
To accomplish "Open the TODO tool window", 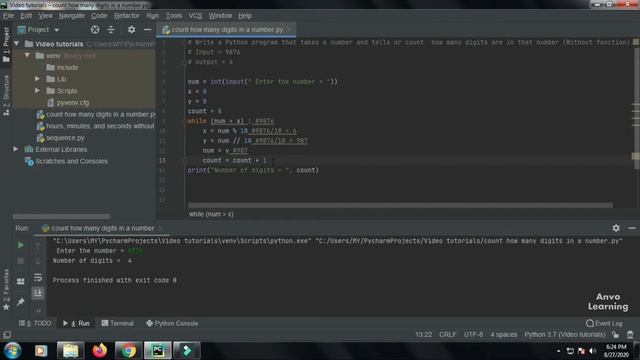I will point(35,323).
